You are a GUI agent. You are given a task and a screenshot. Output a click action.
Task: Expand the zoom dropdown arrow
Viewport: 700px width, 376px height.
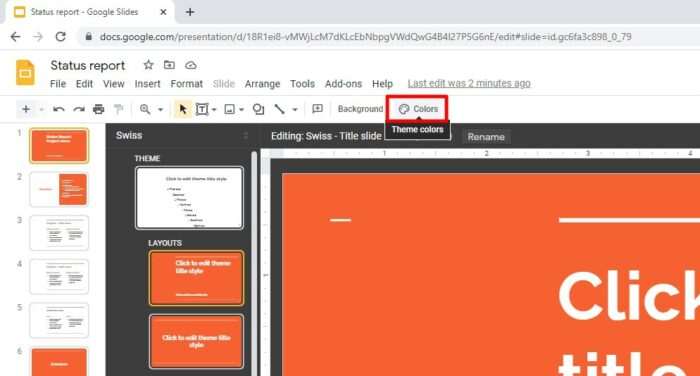[x=160, y=109]
